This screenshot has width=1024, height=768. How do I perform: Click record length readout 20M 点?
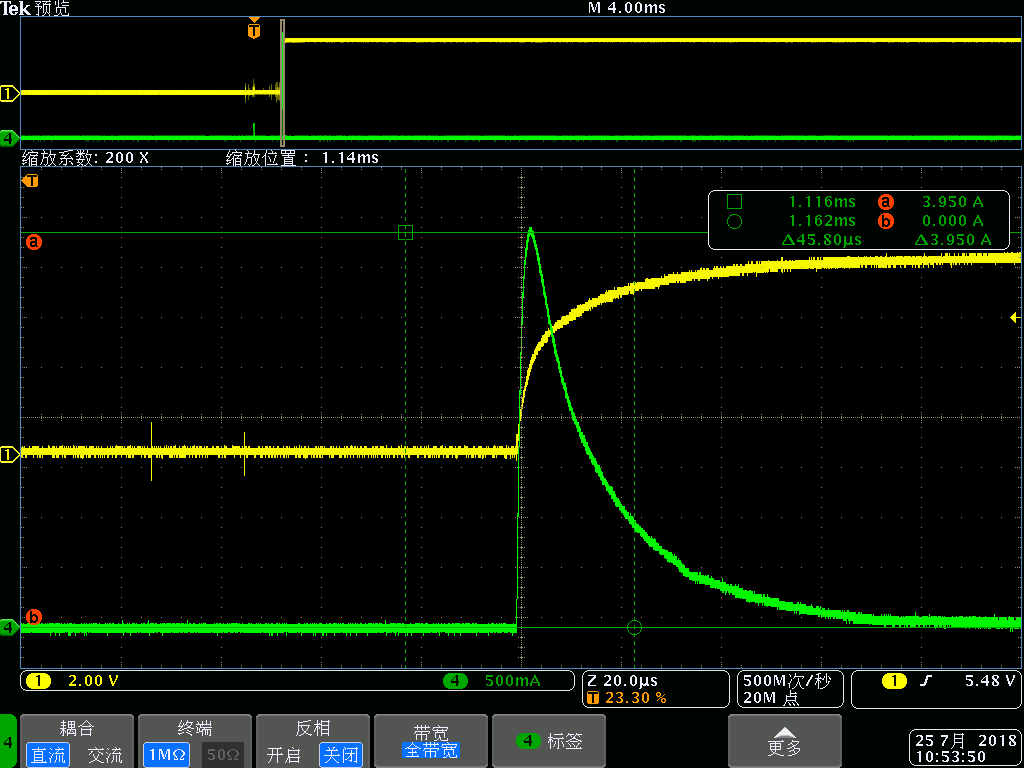(x=772, y=698)
